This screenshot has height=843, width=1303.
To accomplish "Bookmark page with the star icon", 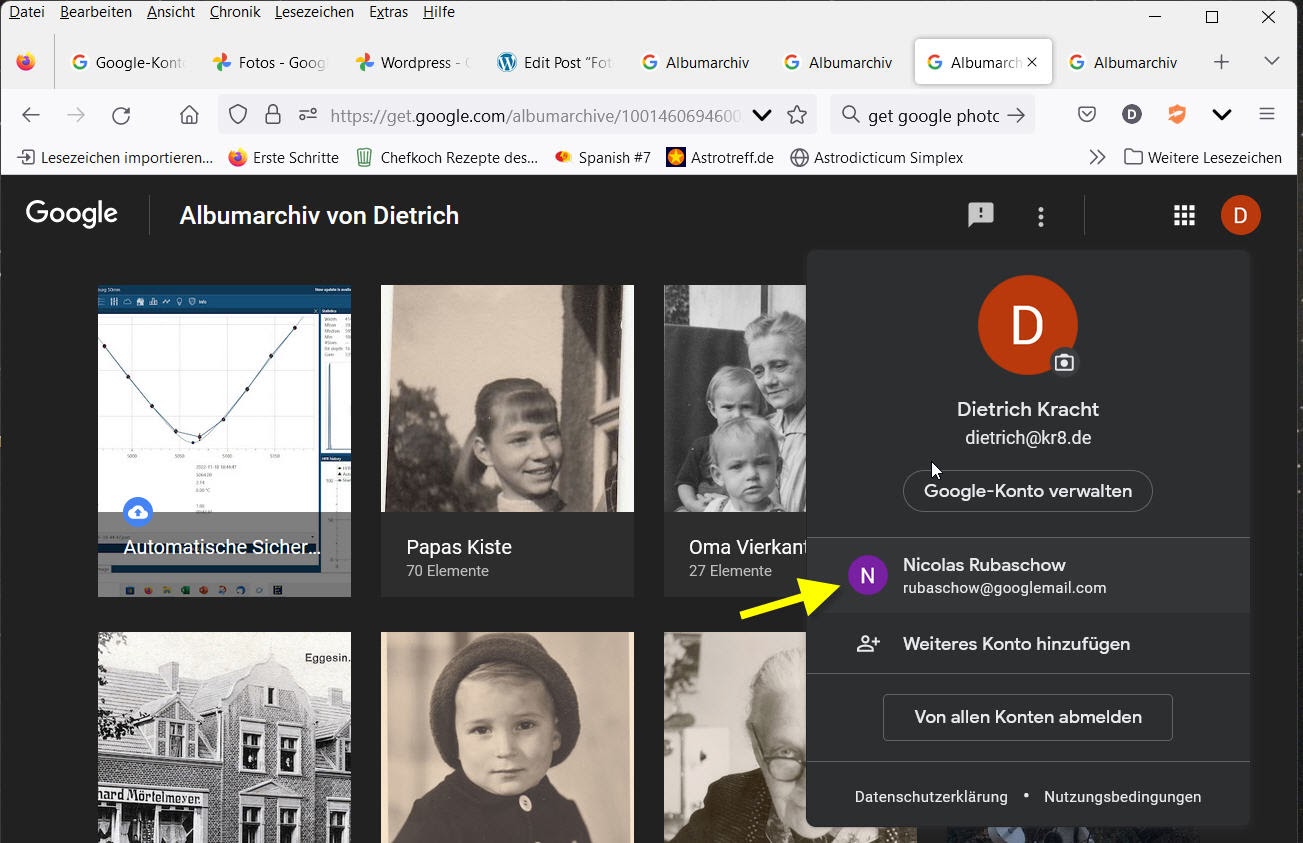I will (797, 115).
